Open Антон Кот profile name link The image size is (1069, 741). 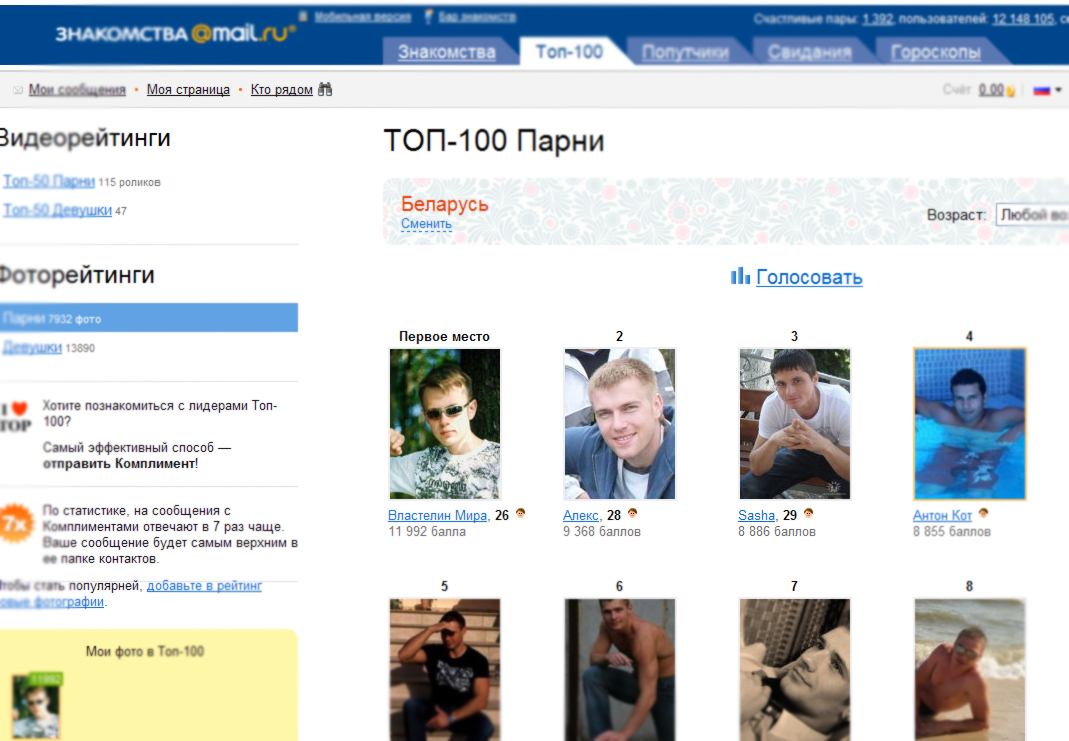pos(942,515)
